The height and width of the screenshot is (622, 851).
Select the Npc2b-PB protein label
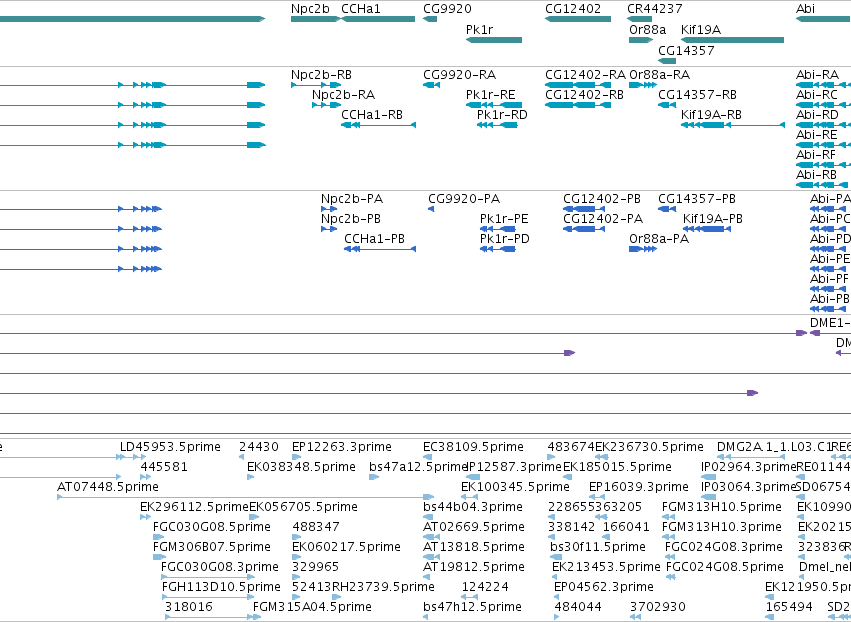(351, 219)
